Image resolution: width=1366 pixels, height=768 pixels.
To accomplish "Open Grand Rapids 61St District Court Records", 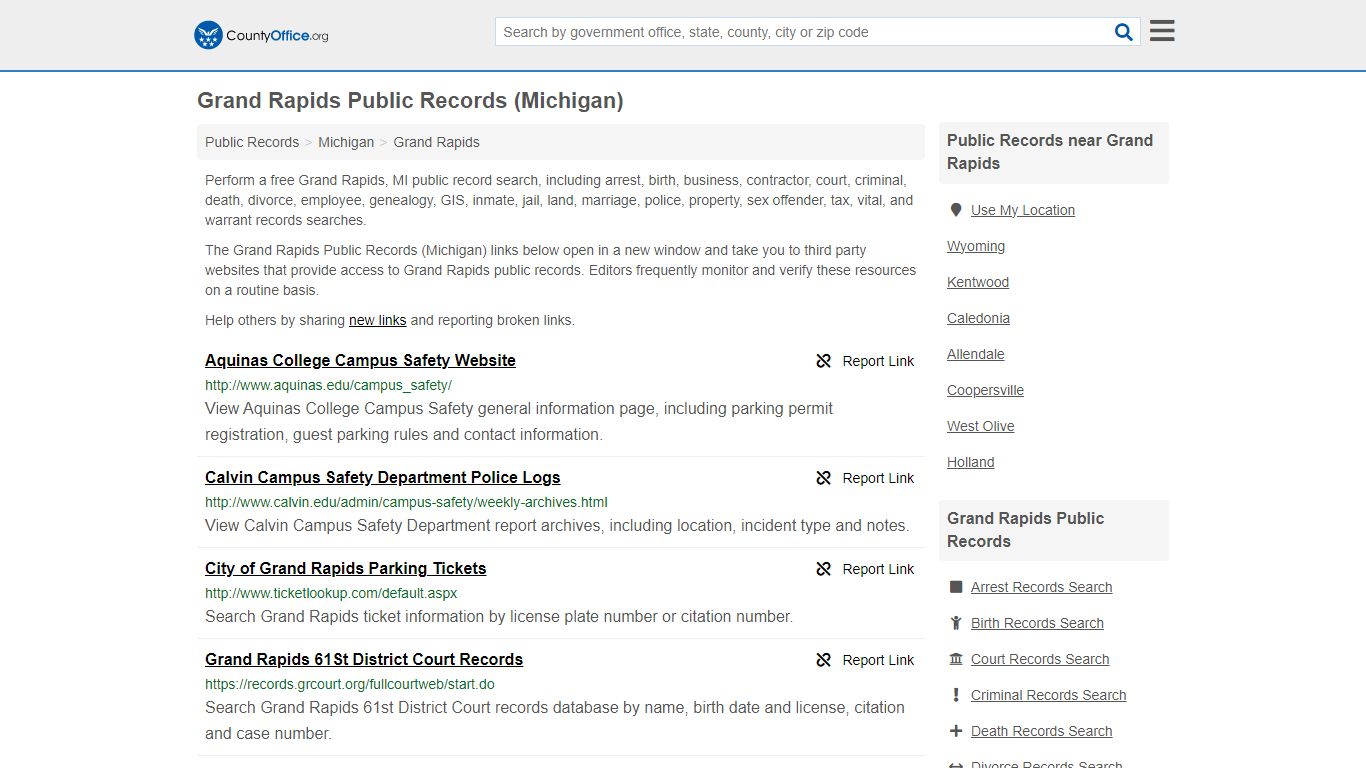I will (x=364, y=659).
